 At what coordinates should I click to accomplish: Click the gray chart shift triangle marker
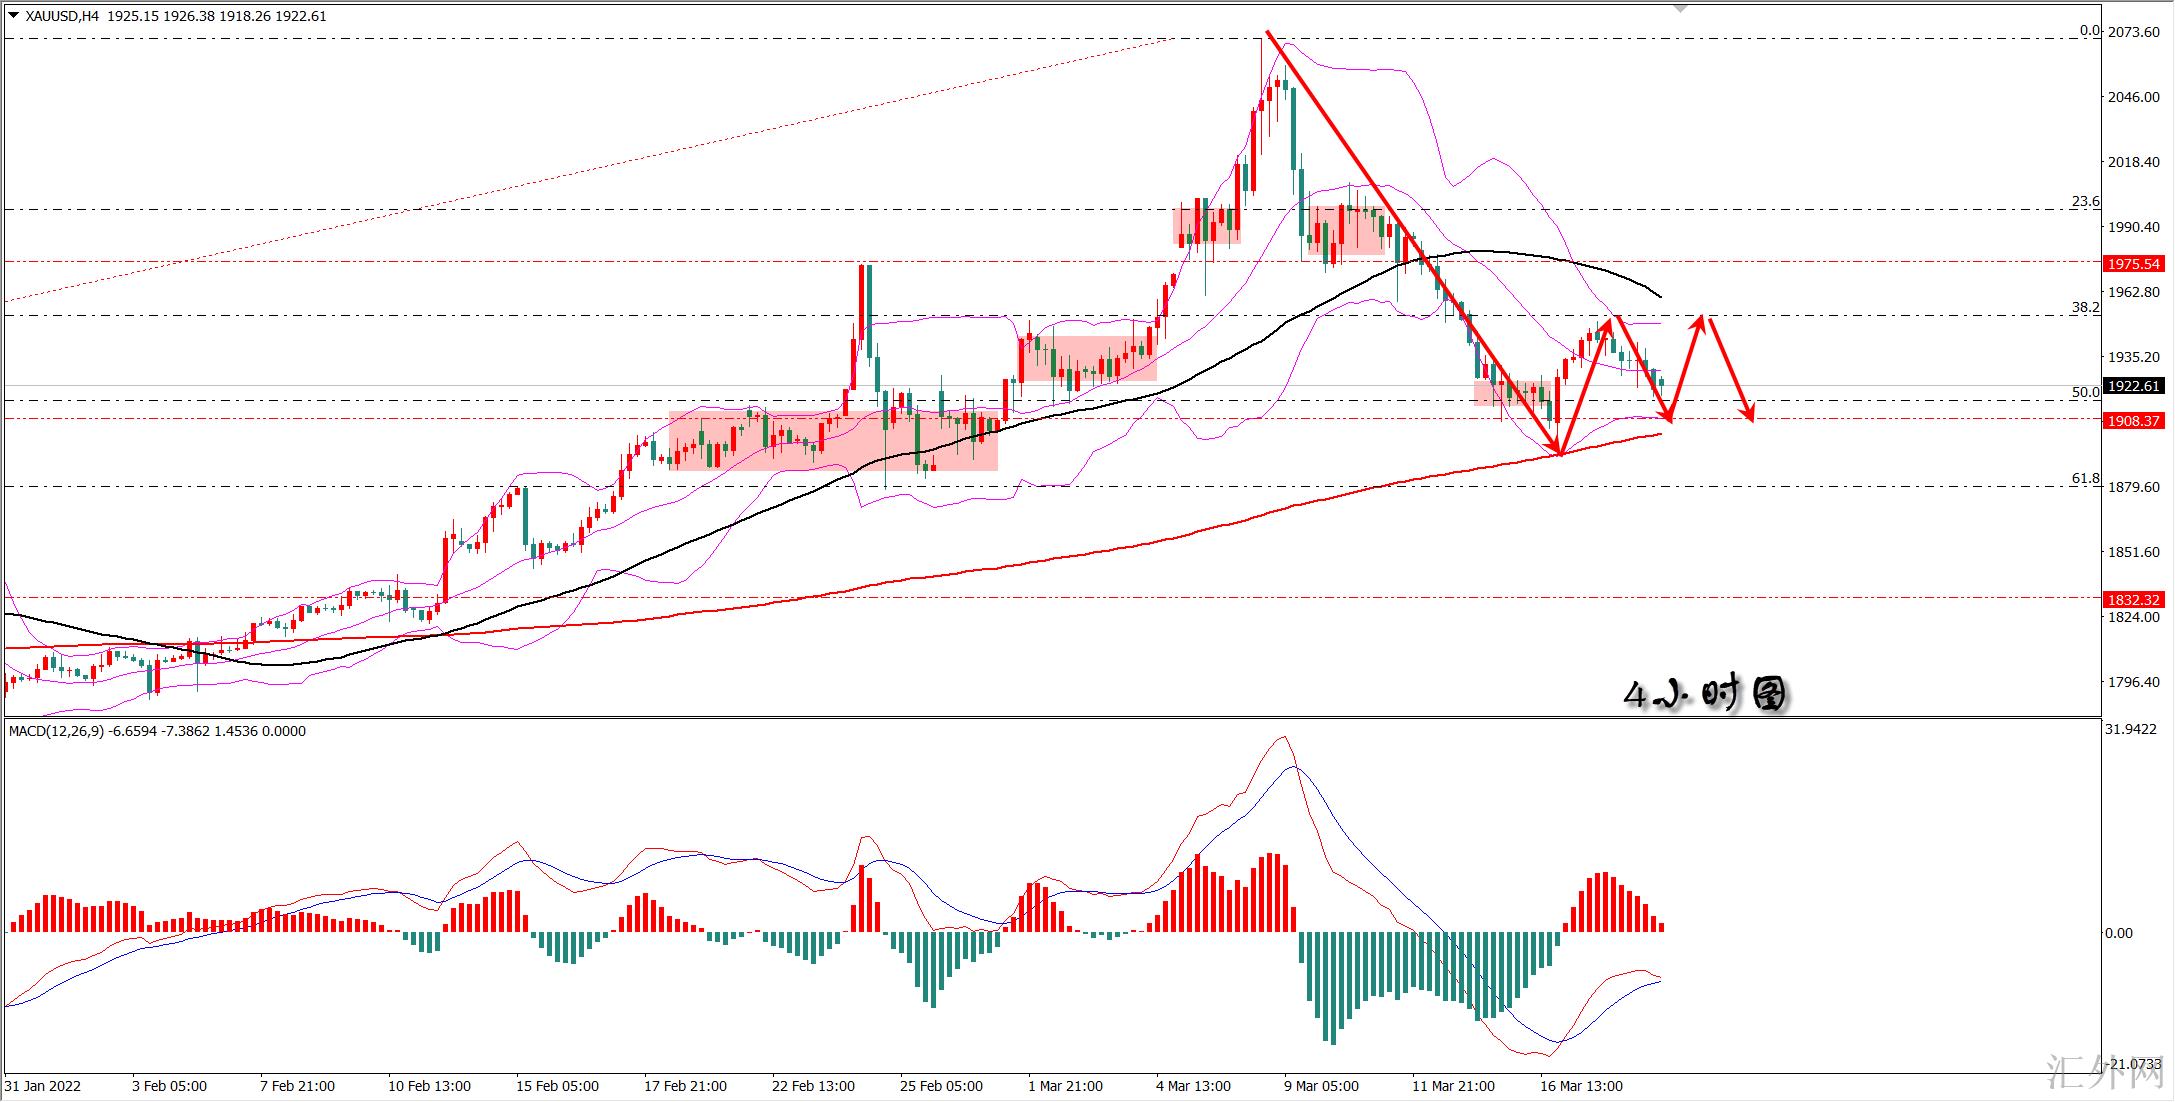click(x=1680, y=7)
